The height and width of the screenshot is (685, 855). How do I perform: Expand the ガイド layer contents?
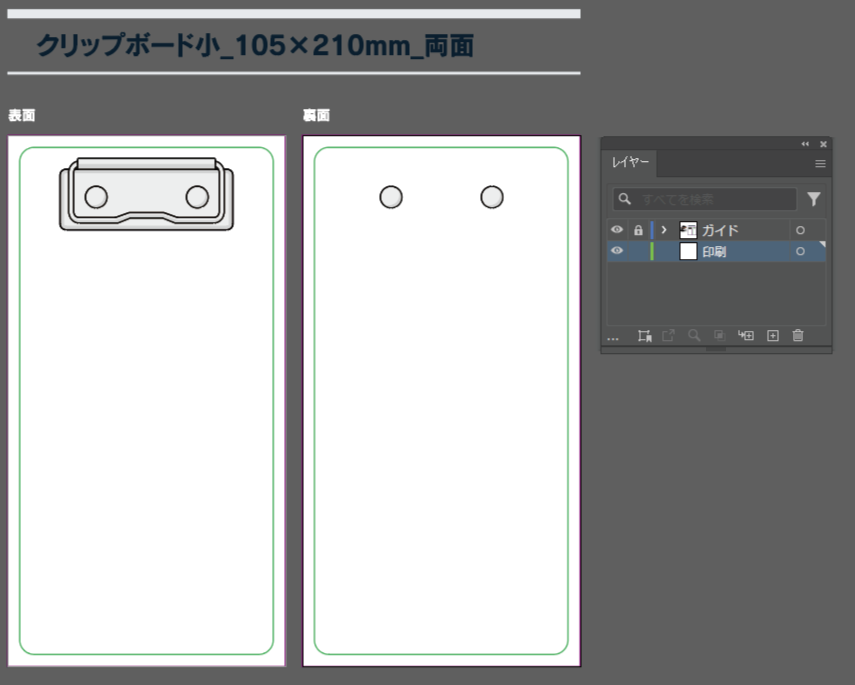pyautogui.click(x=663, y=230)
